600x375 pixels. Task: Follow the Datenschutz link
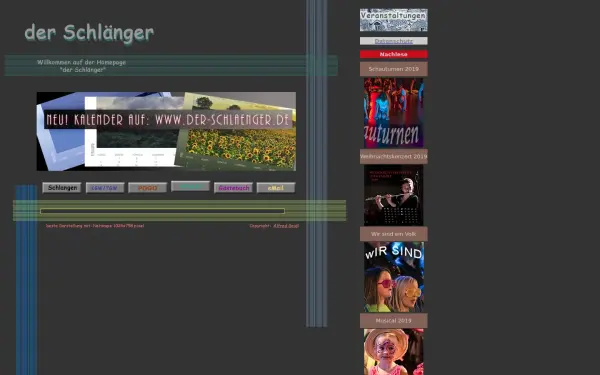tap(393, 41)
